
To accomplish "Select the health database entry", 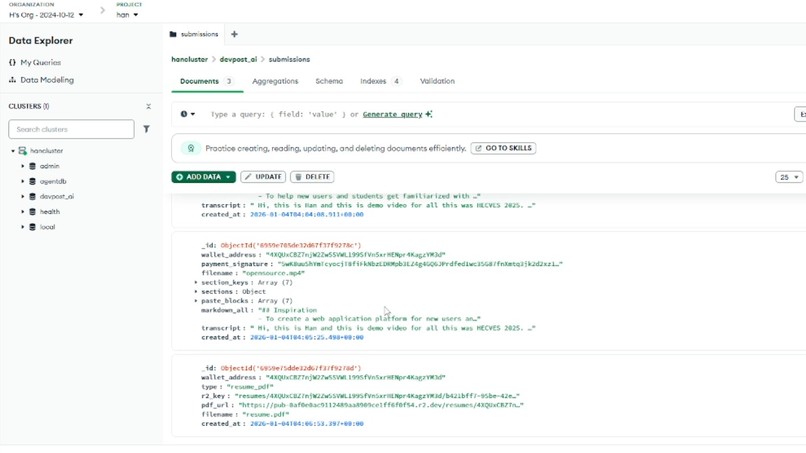I will click(49, 212).
